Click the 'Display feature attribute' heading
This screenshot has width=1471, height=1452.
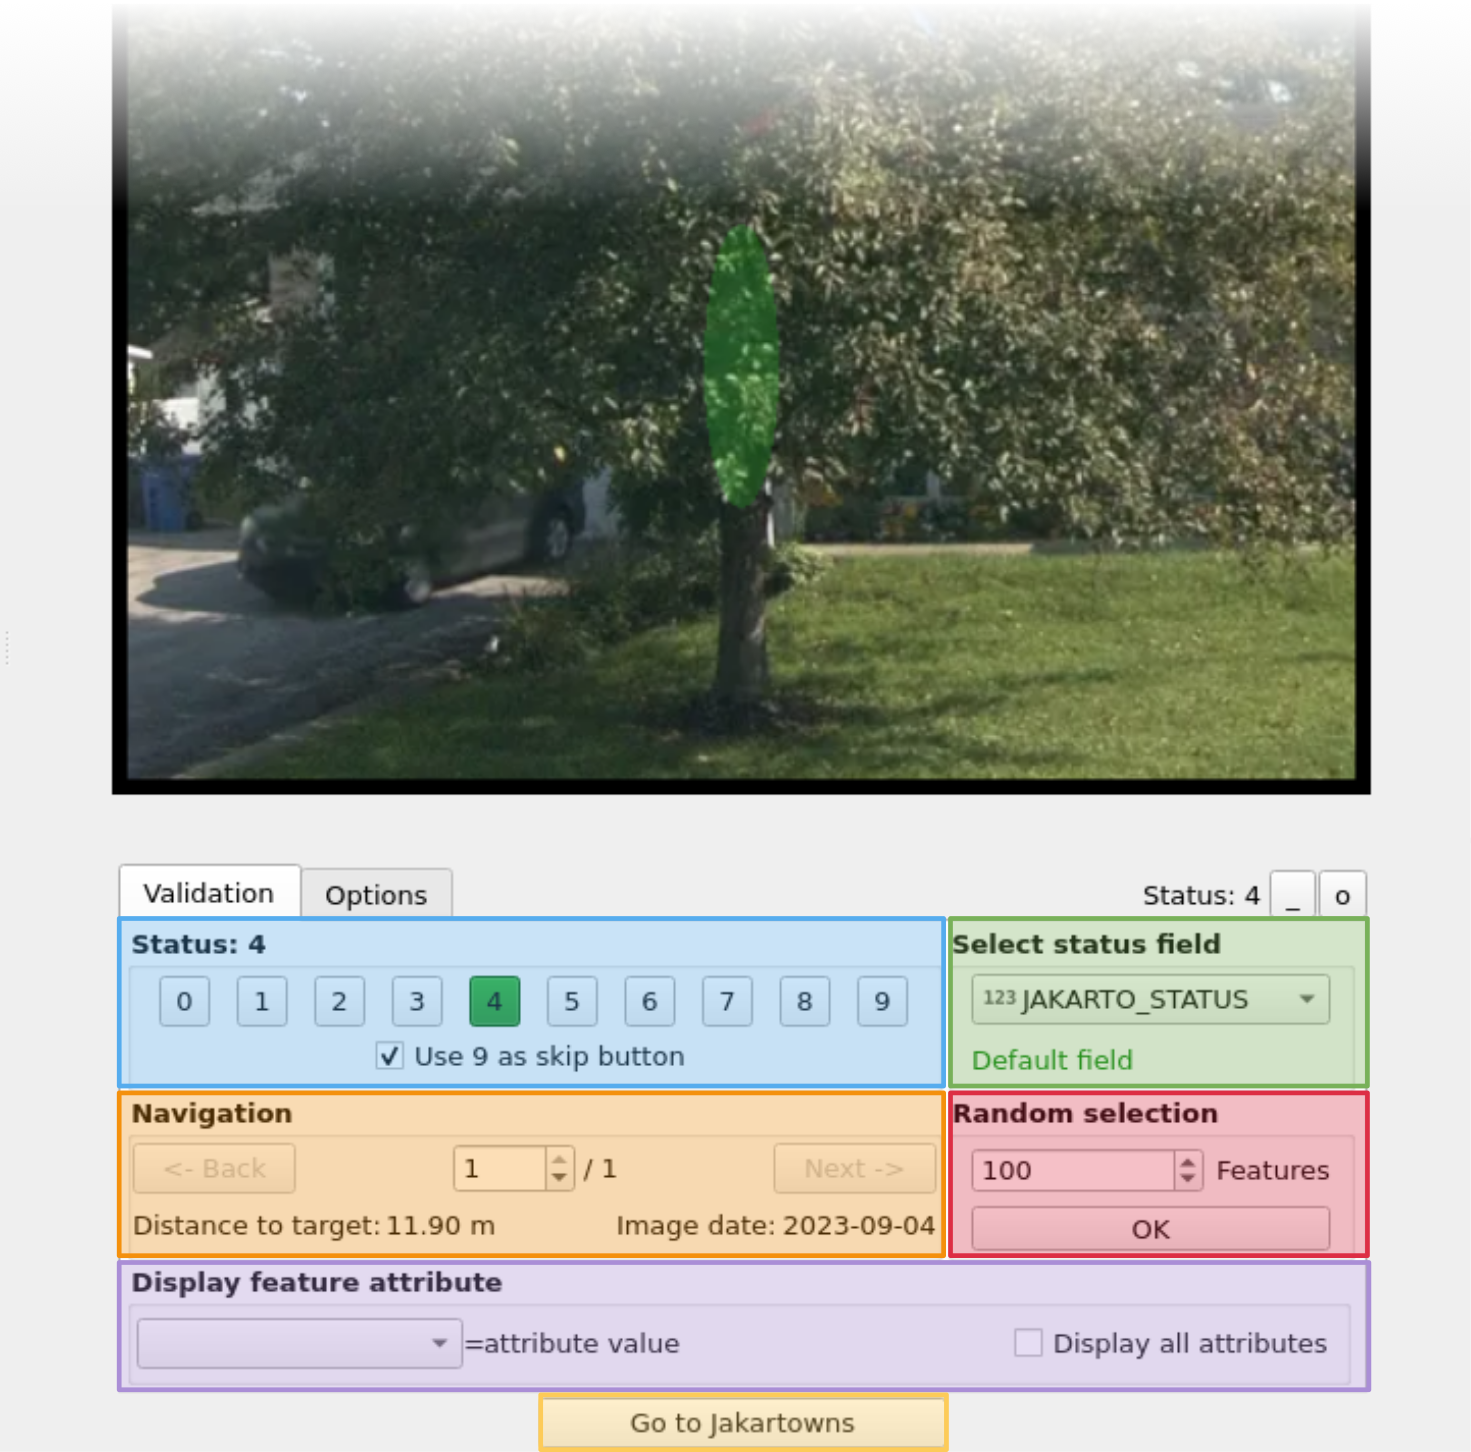coord(316,1282)
